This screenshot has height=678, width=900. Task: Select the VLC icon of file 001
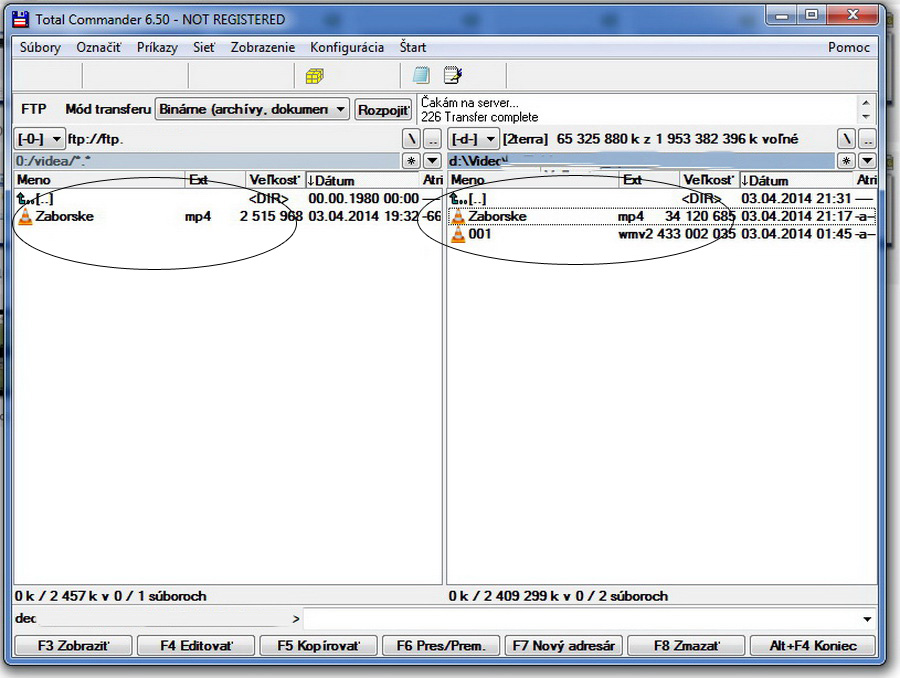[458, 234]
